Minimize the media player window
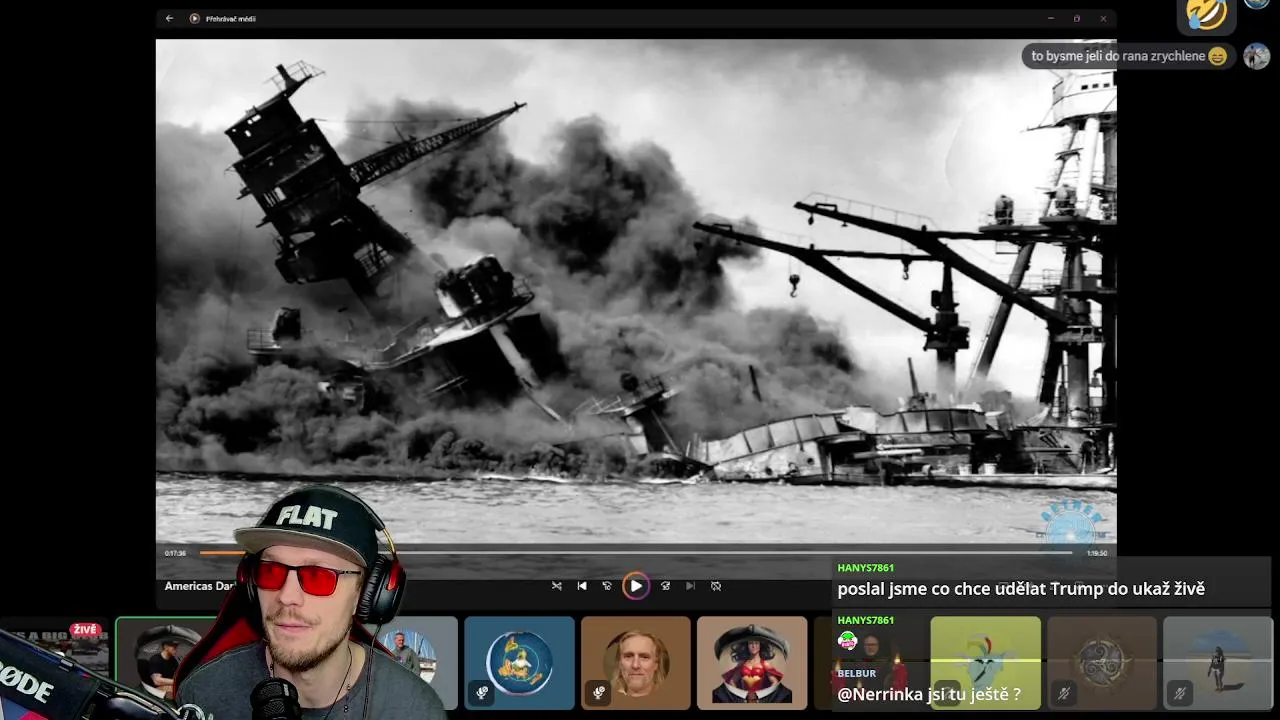 [1050, 18]
